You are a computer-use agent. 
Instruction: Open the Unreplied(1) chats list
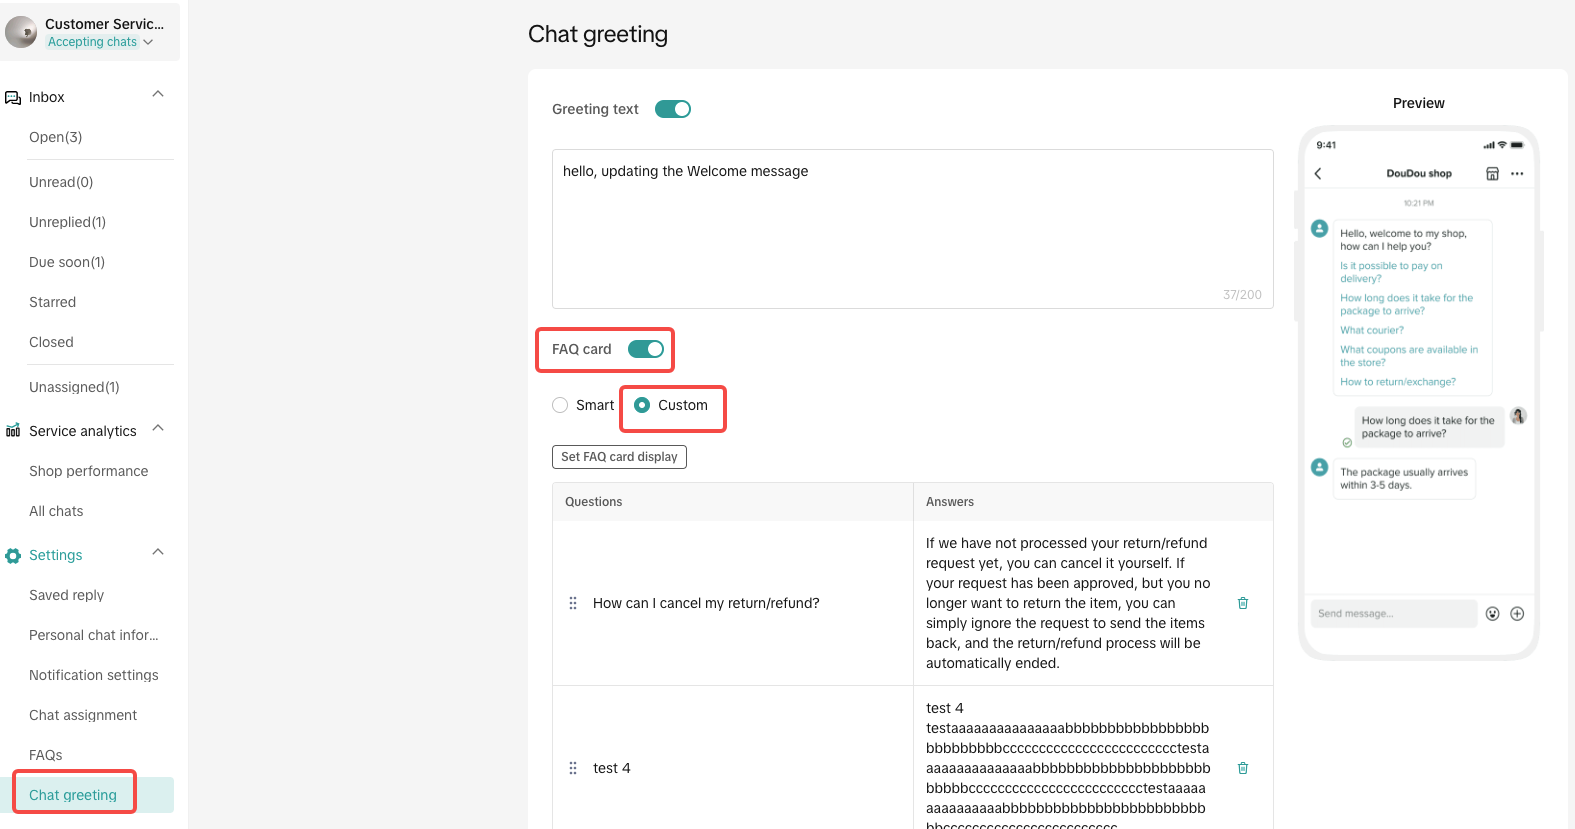[x=67, y=222]
